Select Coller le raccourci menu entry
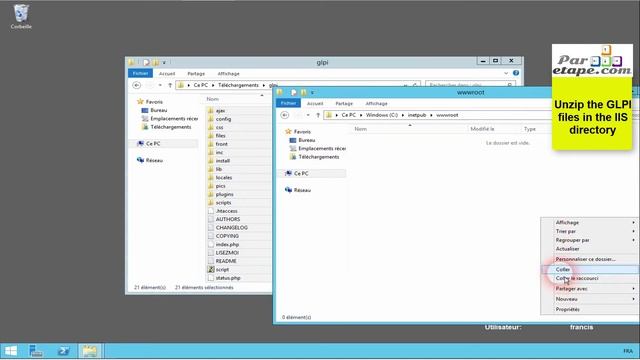640x360 pixels. [590, 278]
